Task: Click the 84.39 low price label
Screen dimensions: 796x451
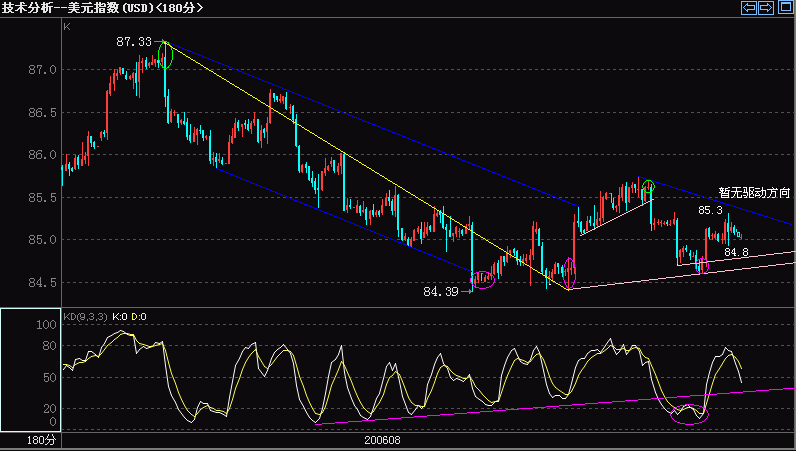Action: tap(441, 292)
